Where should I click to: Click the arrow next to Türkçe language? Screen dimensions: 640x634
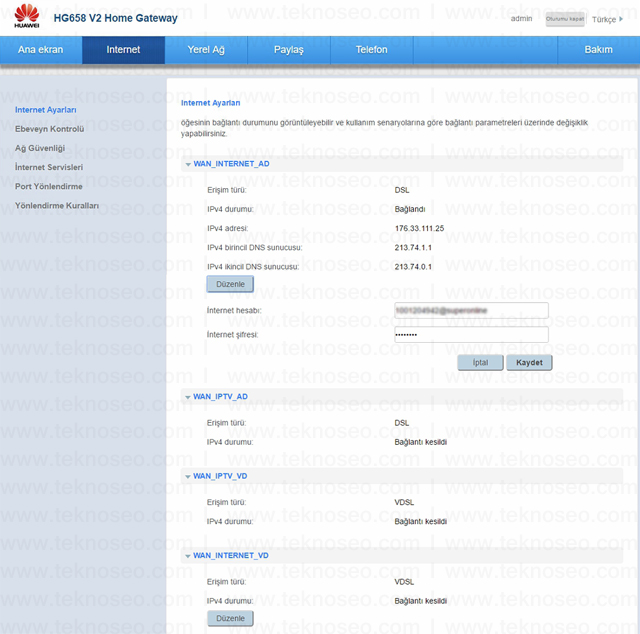tap(621, 19)
